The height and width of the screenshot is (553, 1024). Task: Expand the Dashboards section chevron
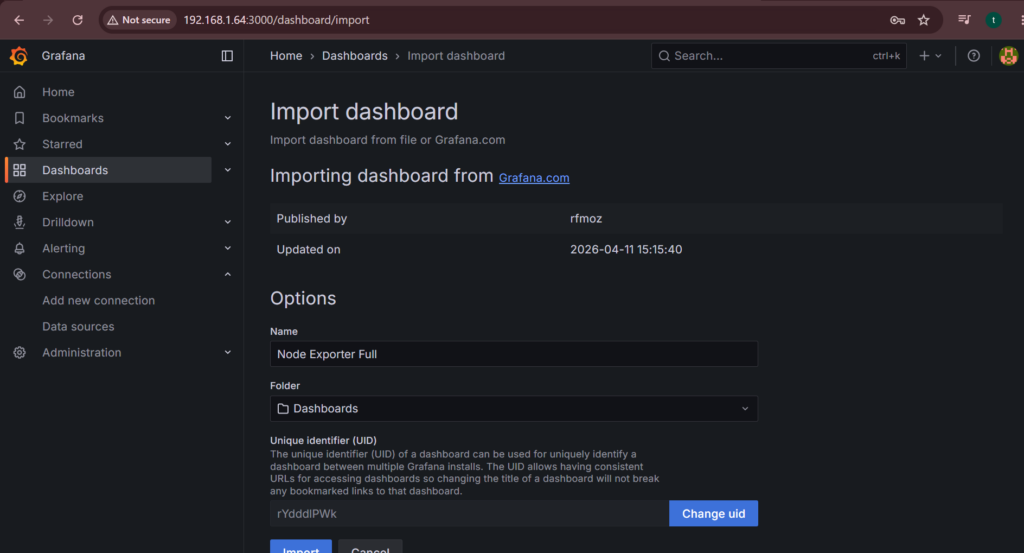pos(228,170)
